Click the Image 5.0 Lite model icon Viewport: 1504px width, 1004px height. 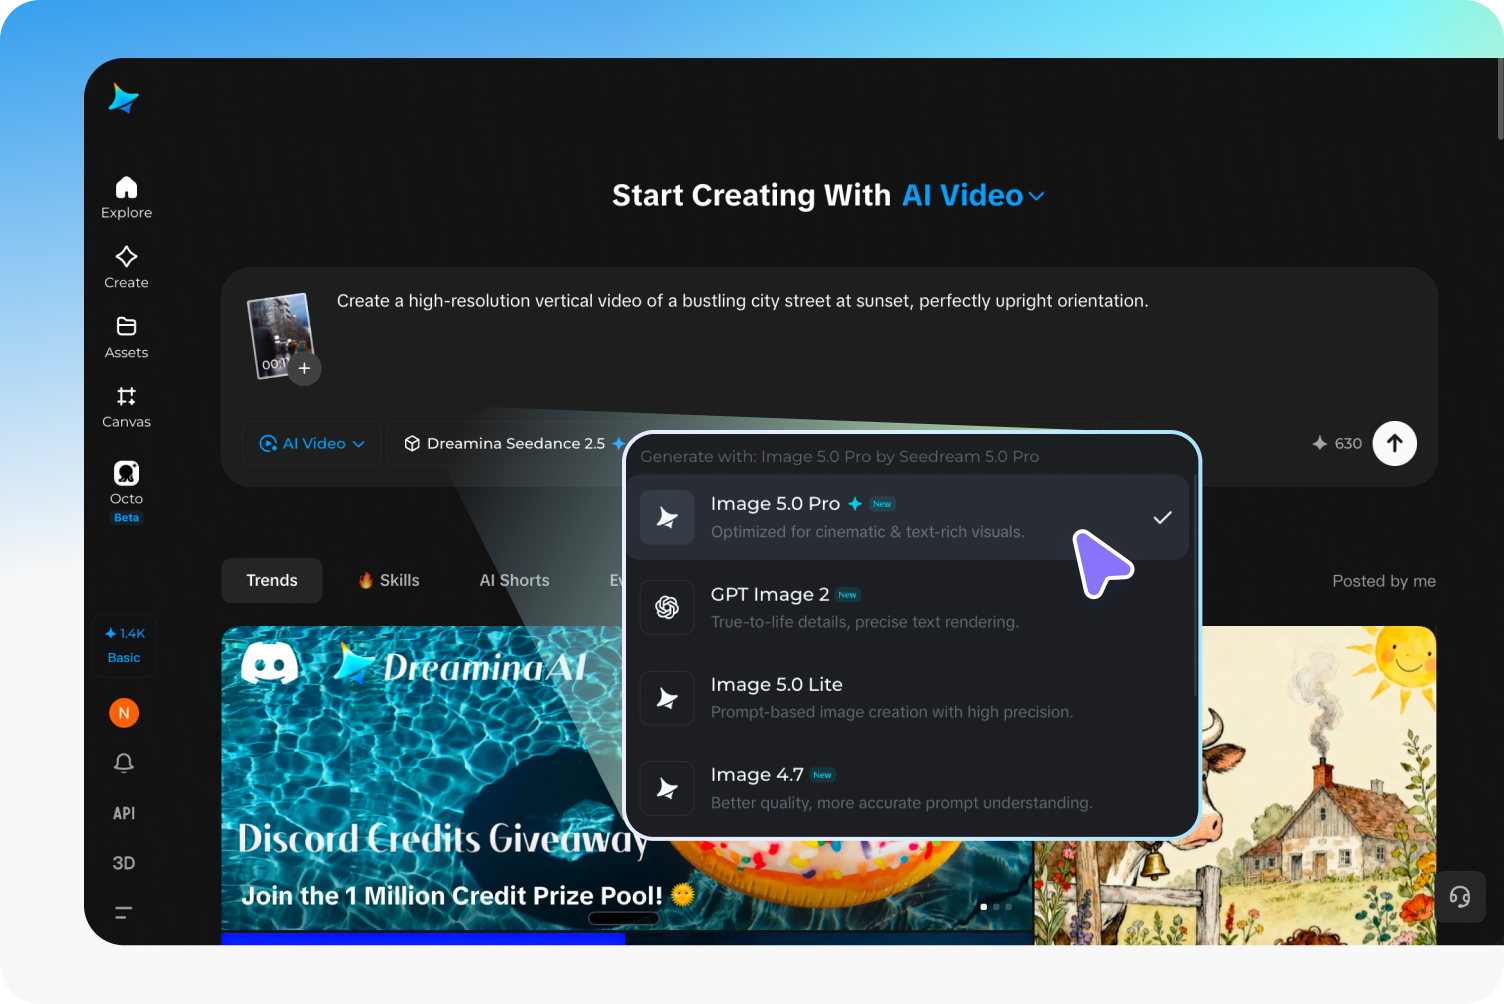[667, 697]
